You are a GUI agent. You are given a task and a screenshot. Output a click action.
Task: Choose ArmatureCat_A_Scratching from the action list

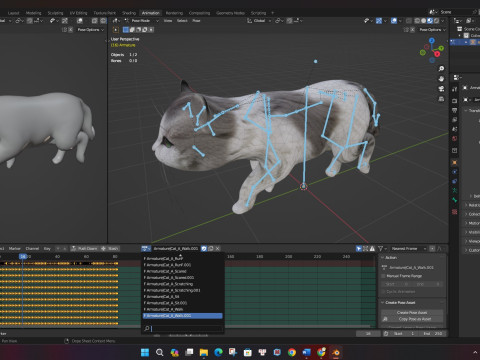183,284
